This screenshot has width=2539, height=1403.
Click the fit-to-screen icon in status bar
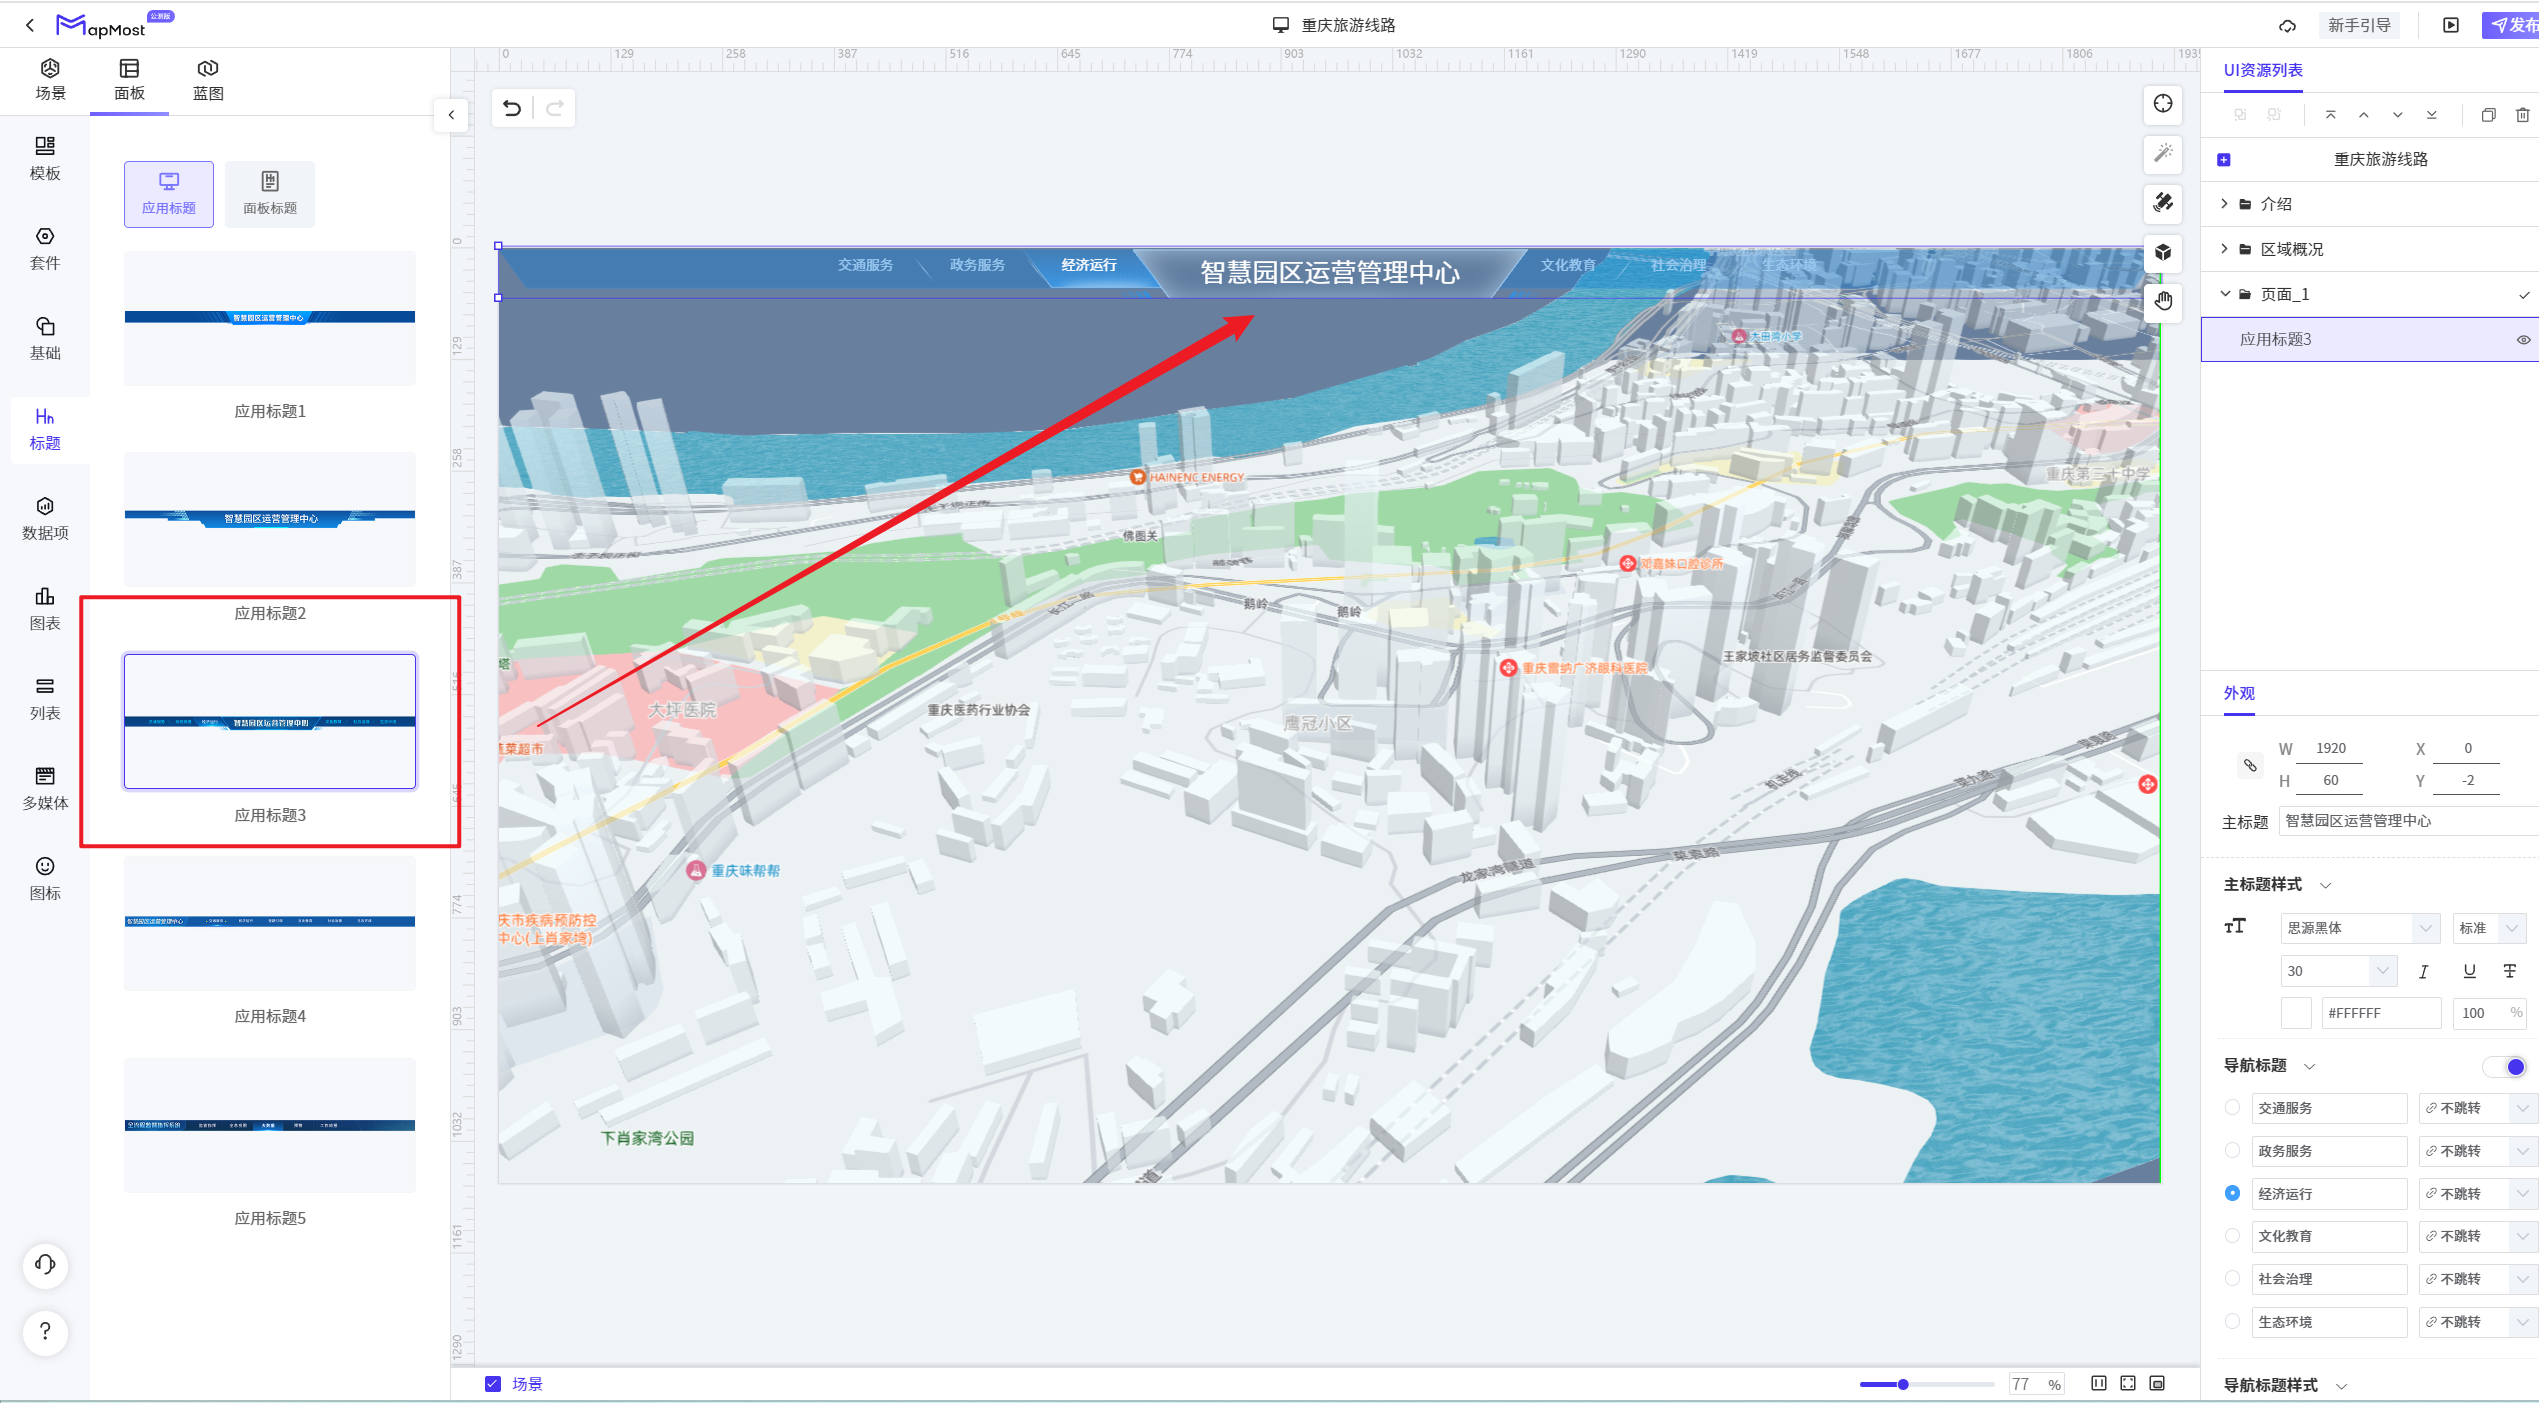pos(2128,1384)
